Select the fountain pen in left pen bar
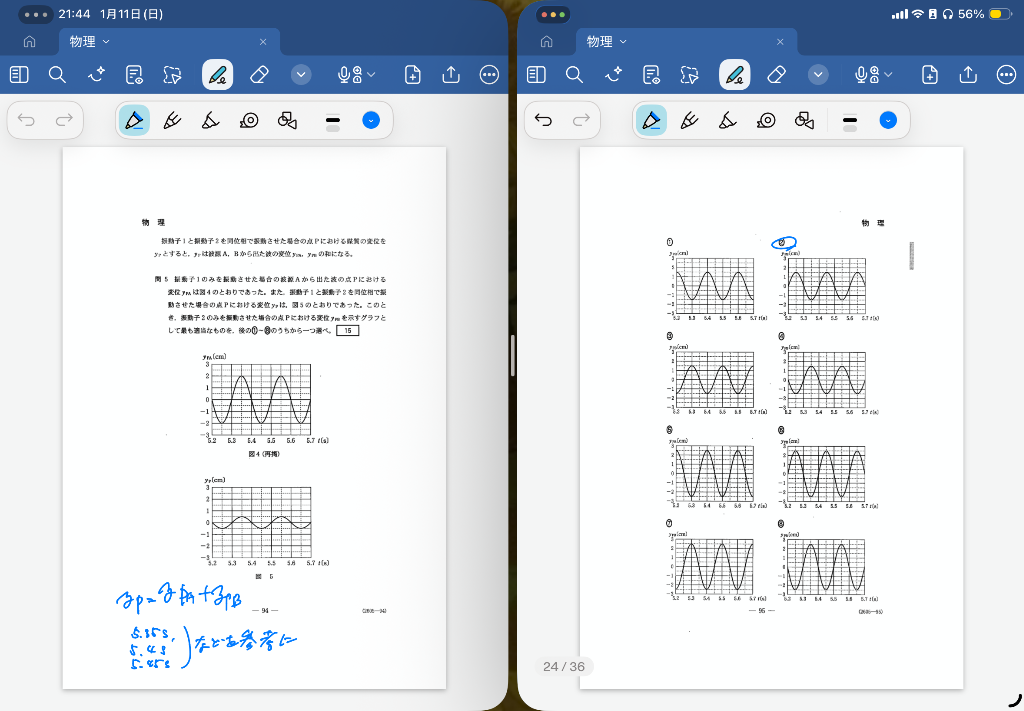The image size is (1024, 711). pyautogui.click(x=172, y=121)
